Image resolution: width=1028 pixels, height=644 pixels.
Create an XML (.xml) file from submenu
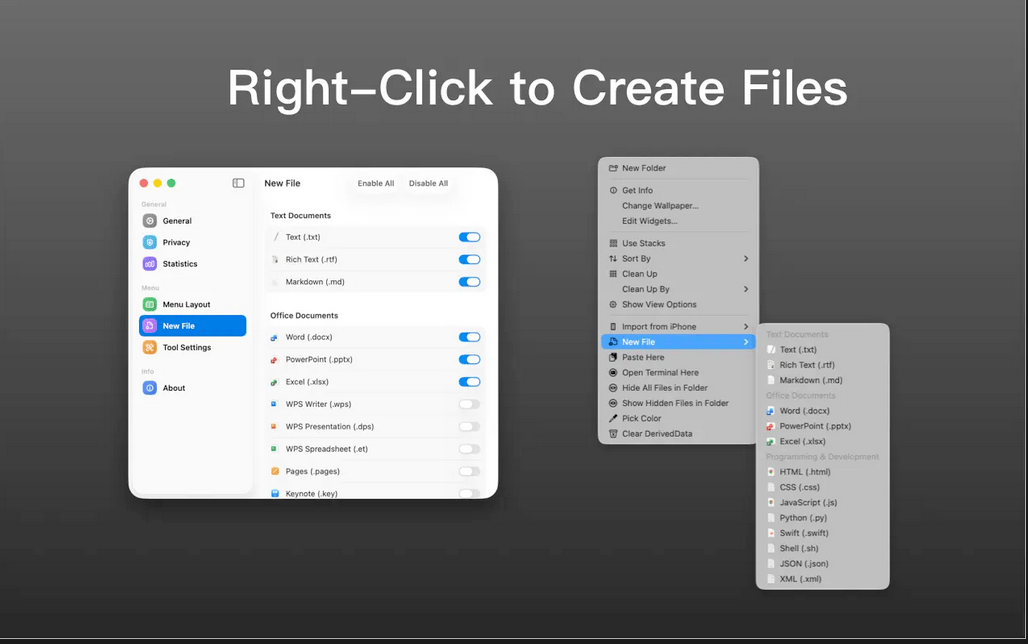[800, 579]
